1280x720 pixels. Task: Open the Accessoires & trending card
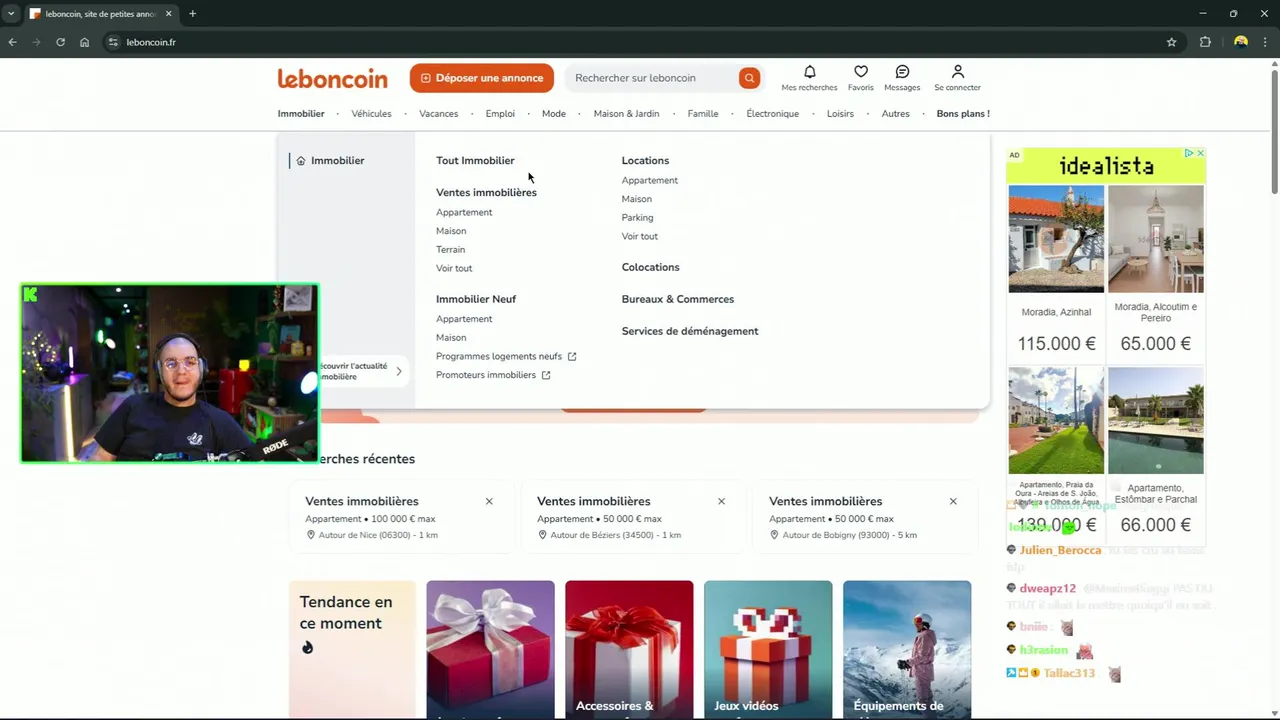point(629,648)
